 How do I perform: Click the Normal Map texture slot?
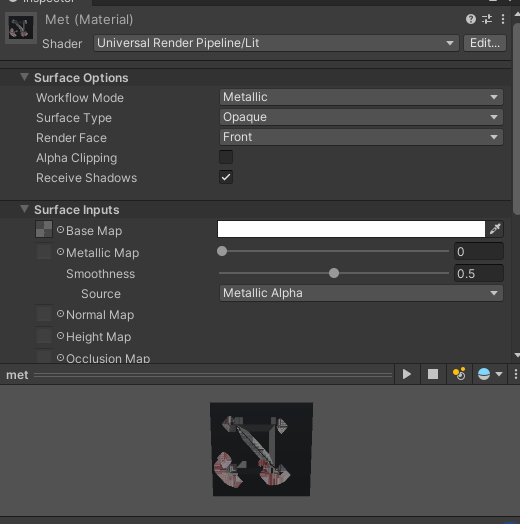coord(44,313)
